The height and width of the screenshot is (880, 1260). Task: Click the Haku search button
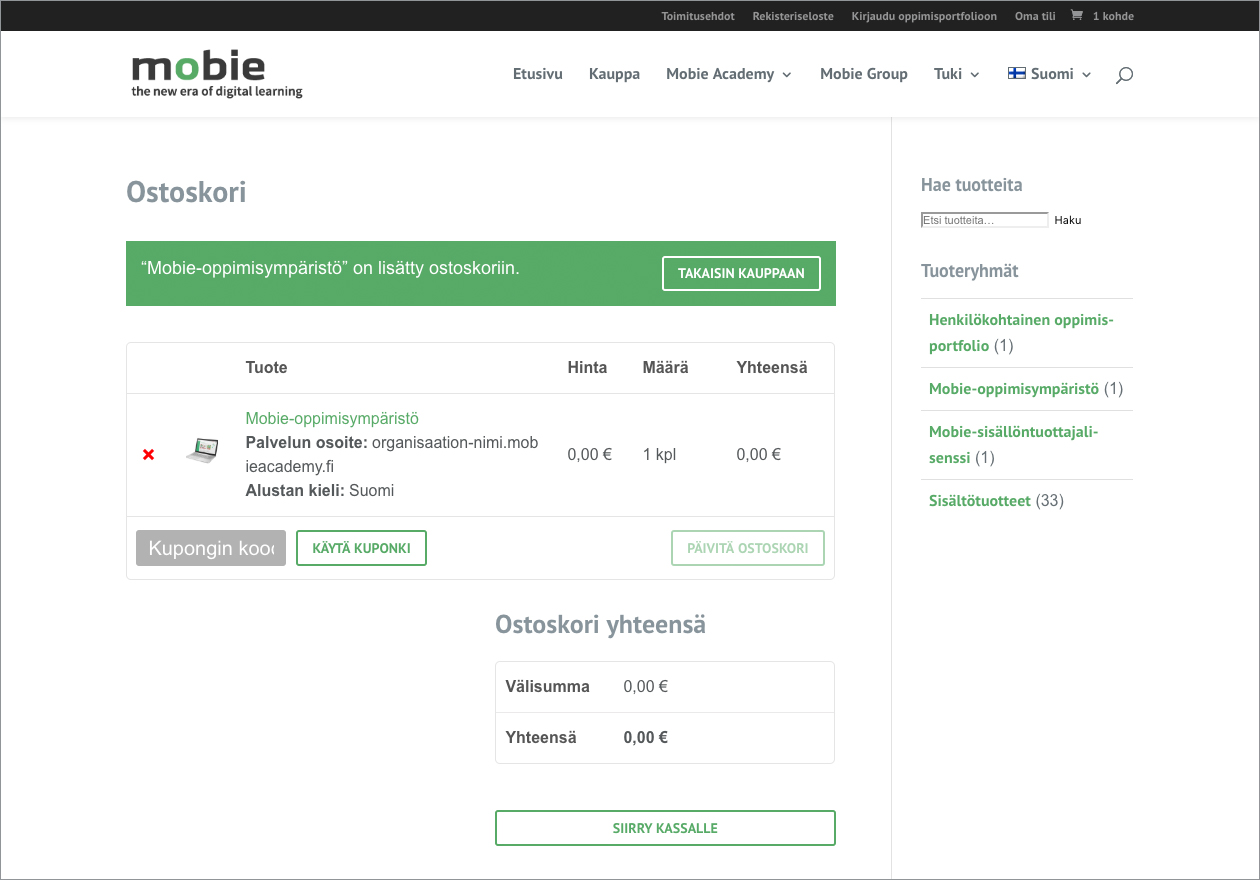point(1068,220)
